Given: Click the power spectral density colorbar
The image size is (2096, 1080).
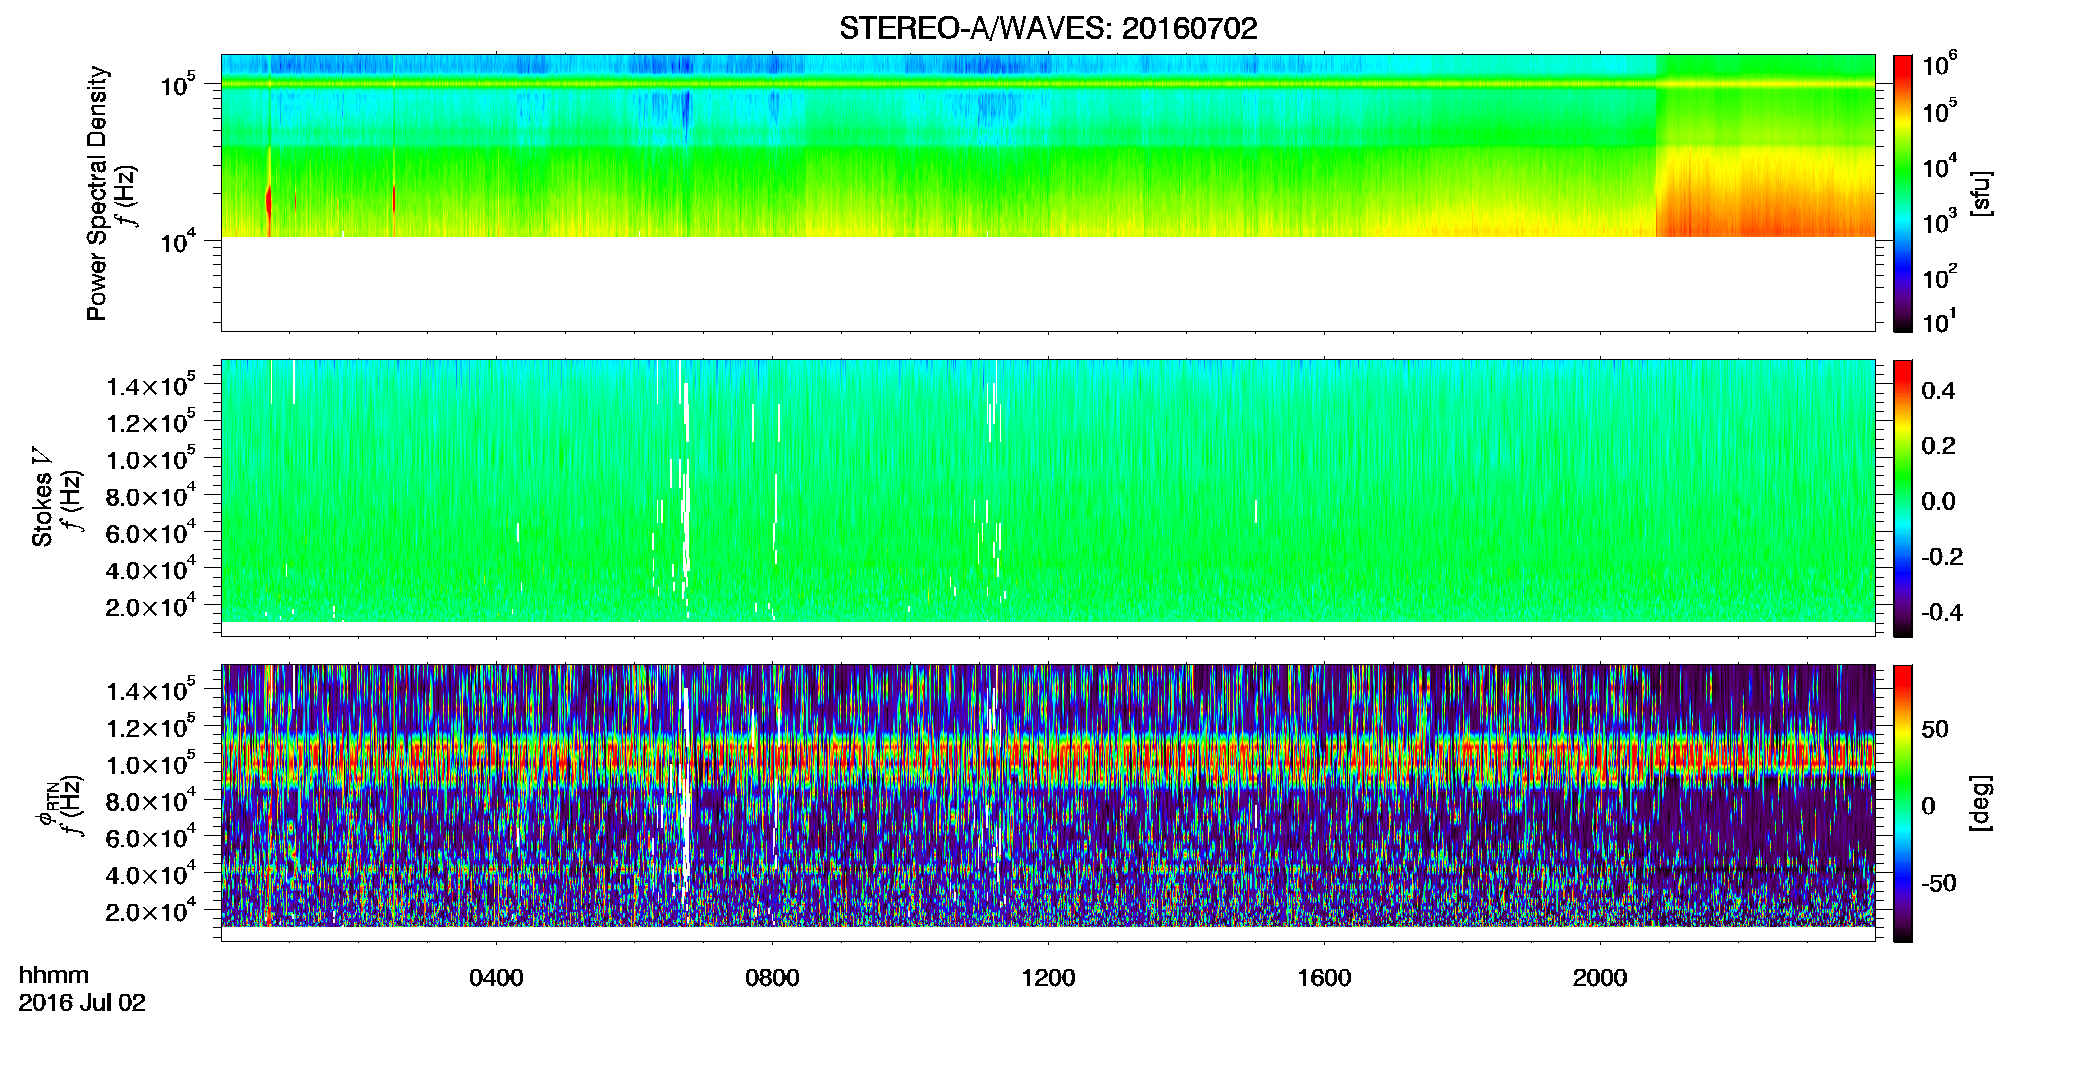Looking at the screenshot, I should [1903, 193].
